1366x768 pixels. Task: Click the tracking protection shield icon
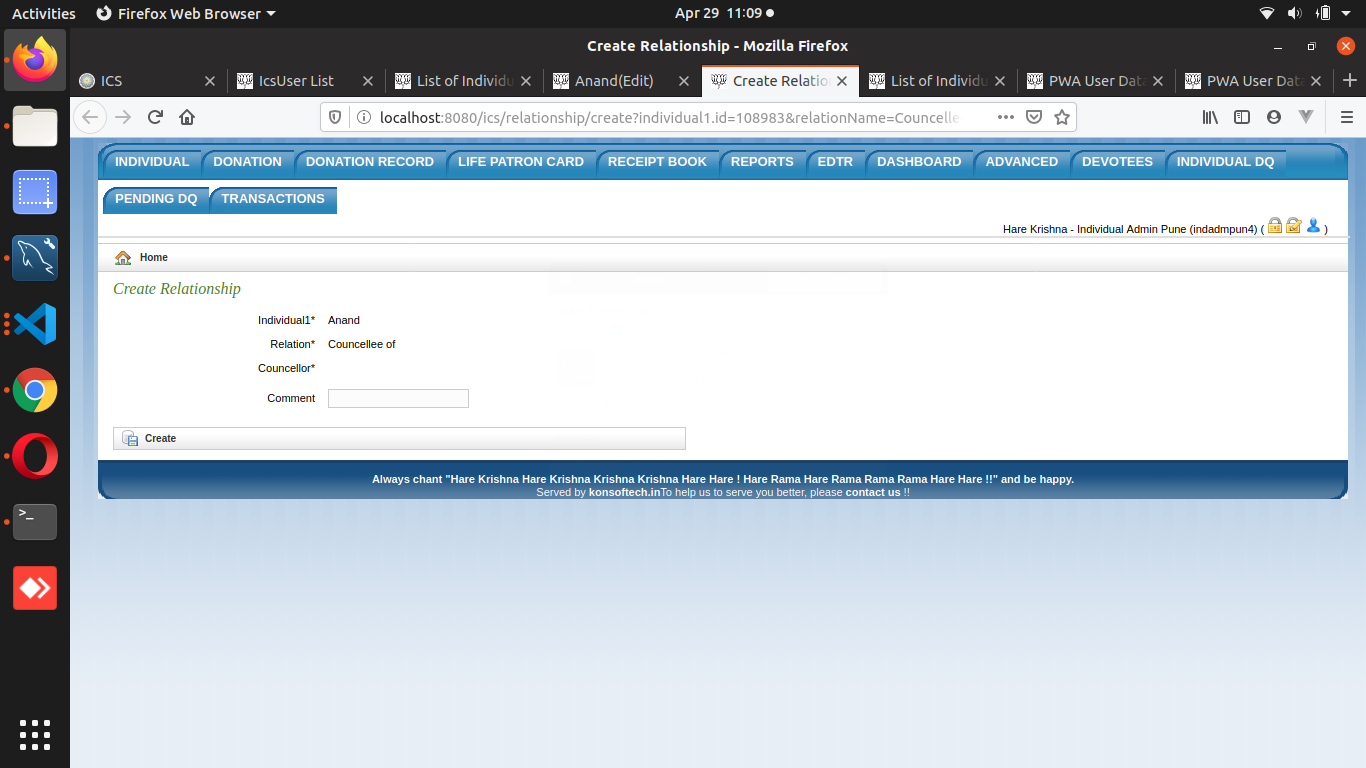335,117
